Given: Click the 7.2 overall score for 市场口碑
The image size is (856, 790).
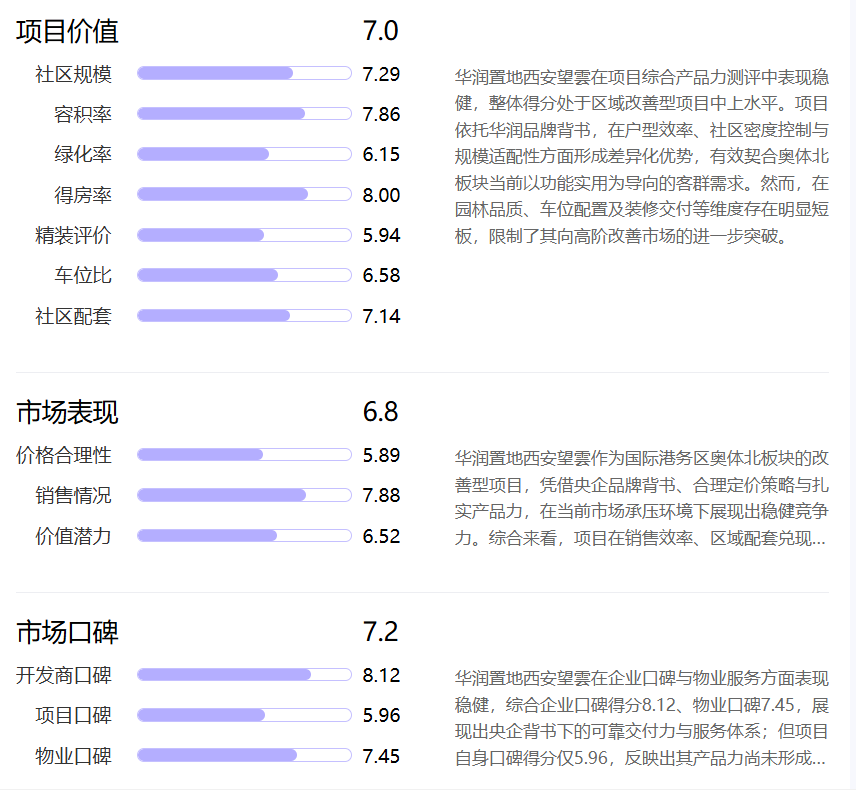Looking at the screenshot, I should tap(381, 632).
